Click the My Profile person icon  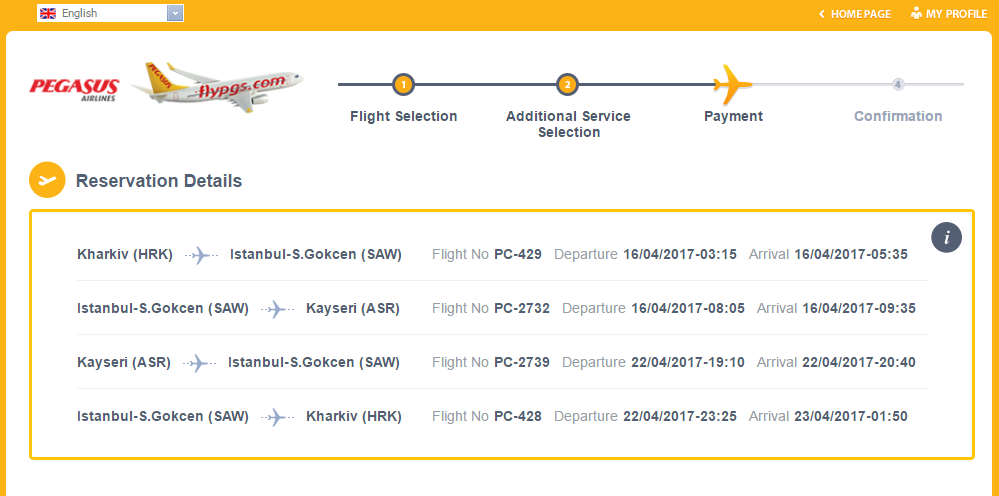pos(916,13)
